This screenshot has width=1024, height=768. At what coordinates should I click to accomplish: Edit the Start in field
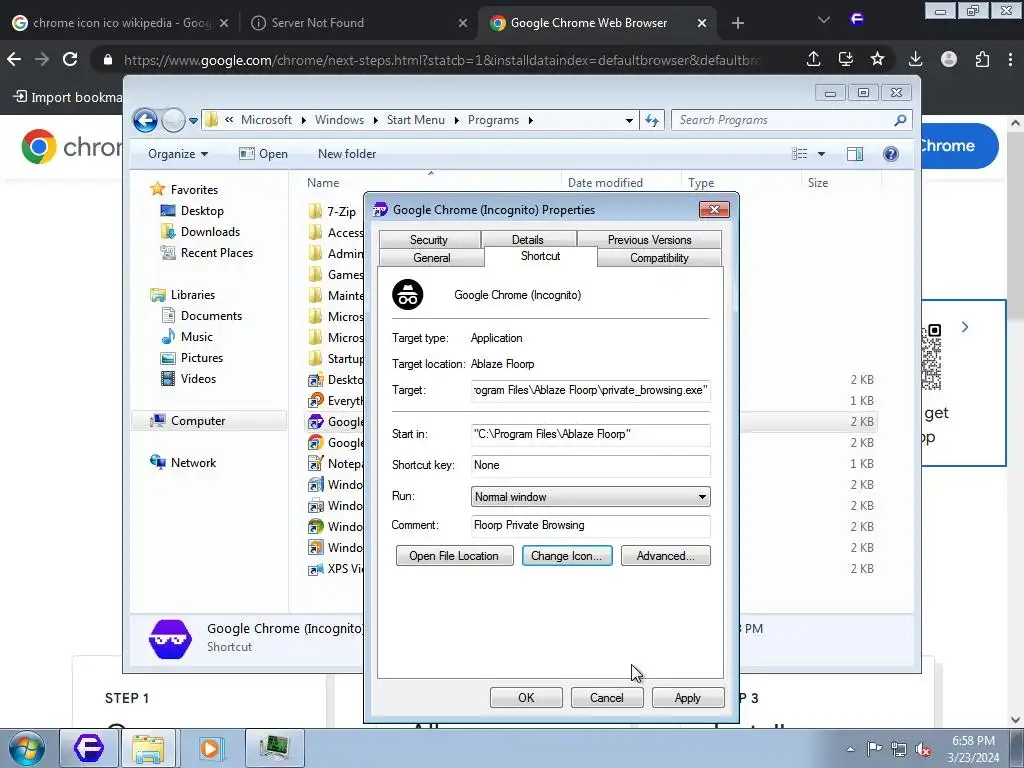590,434
